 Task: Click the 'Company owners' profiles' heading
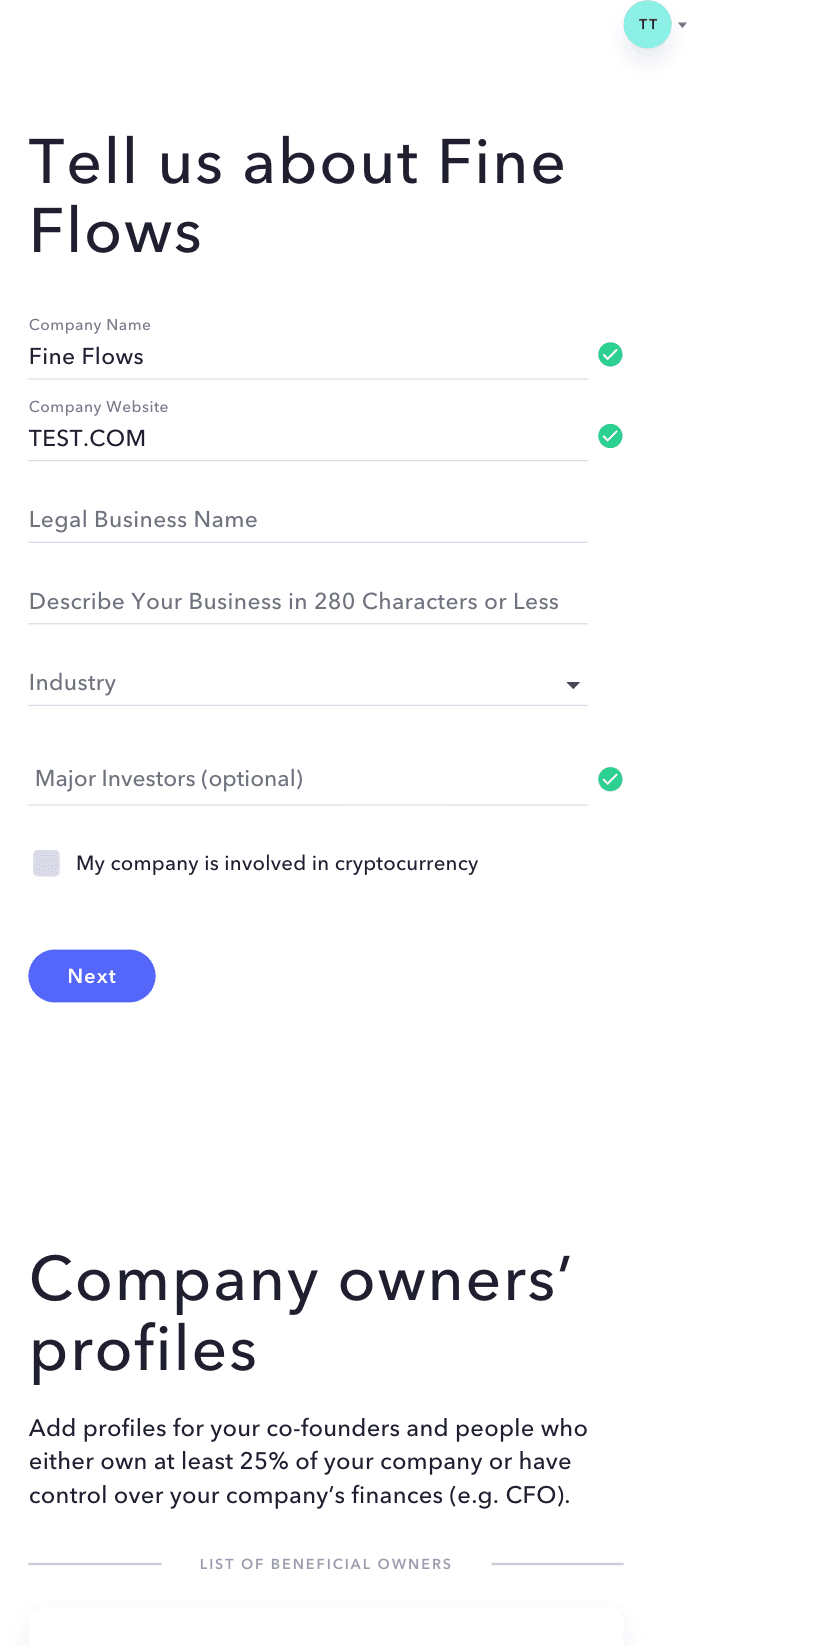pos(300,1314)
